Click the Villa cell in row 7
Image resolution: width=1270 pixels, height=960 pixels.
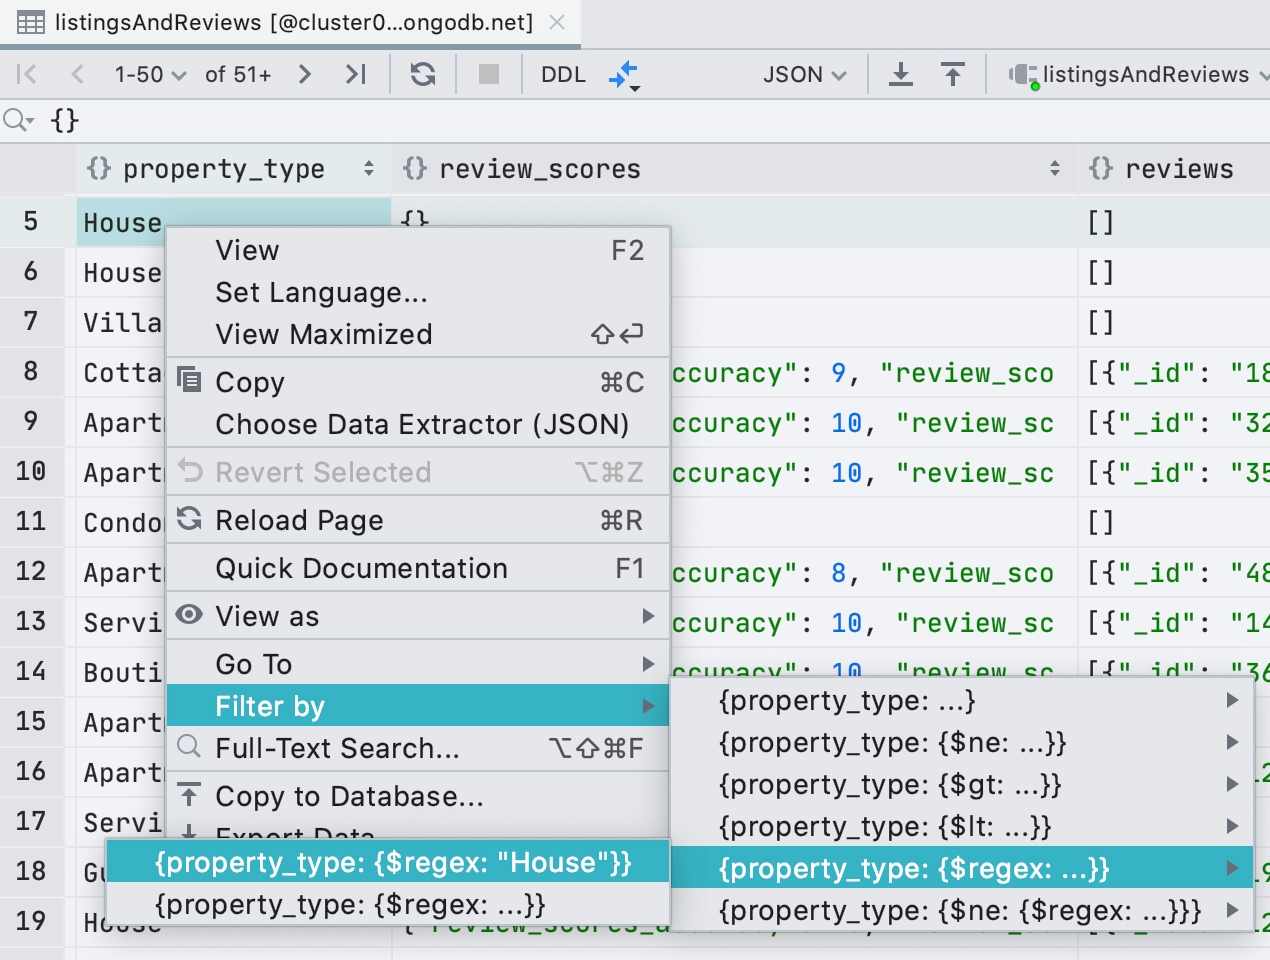click(x=122, y=323)
